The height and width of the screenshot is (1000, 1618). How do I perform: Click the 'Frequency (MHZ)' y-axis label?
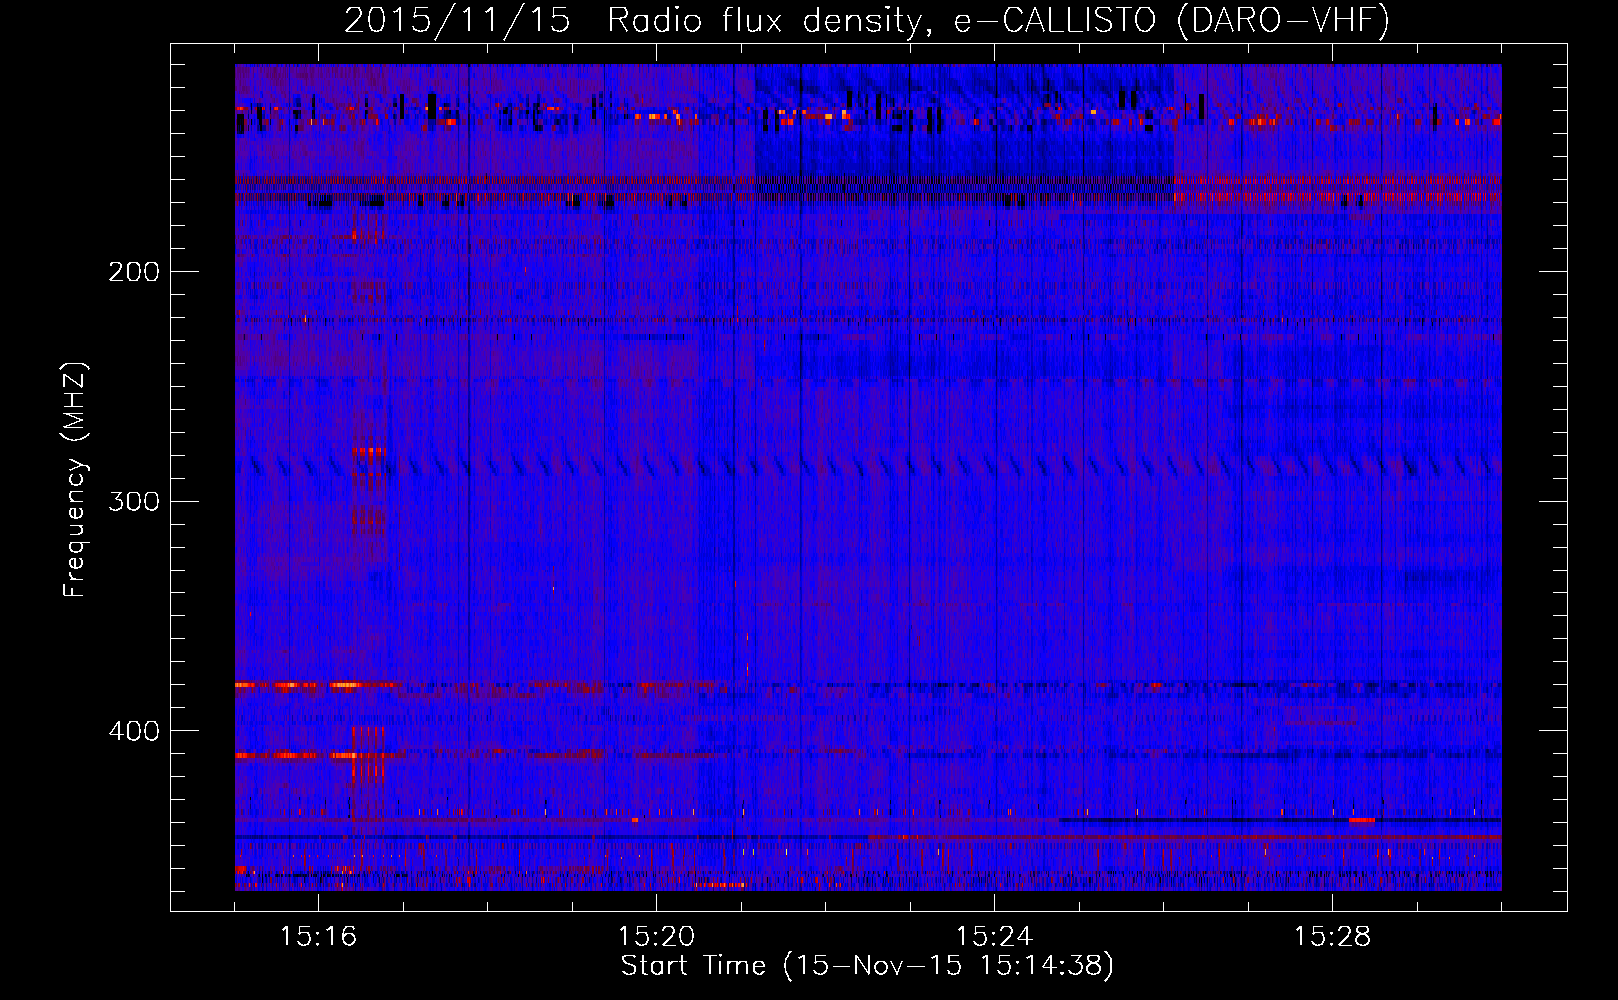click(x=75, y=479)
